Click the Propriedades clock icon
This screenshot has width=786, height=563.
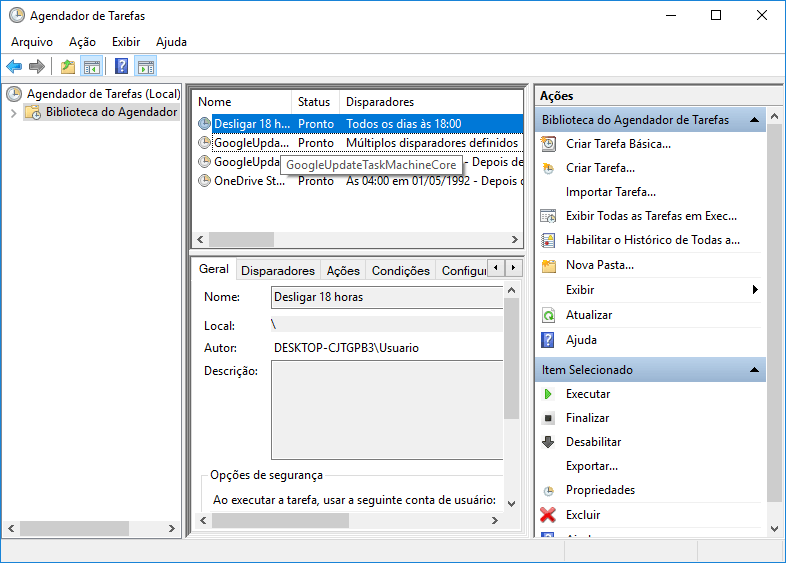pos(549,490)
